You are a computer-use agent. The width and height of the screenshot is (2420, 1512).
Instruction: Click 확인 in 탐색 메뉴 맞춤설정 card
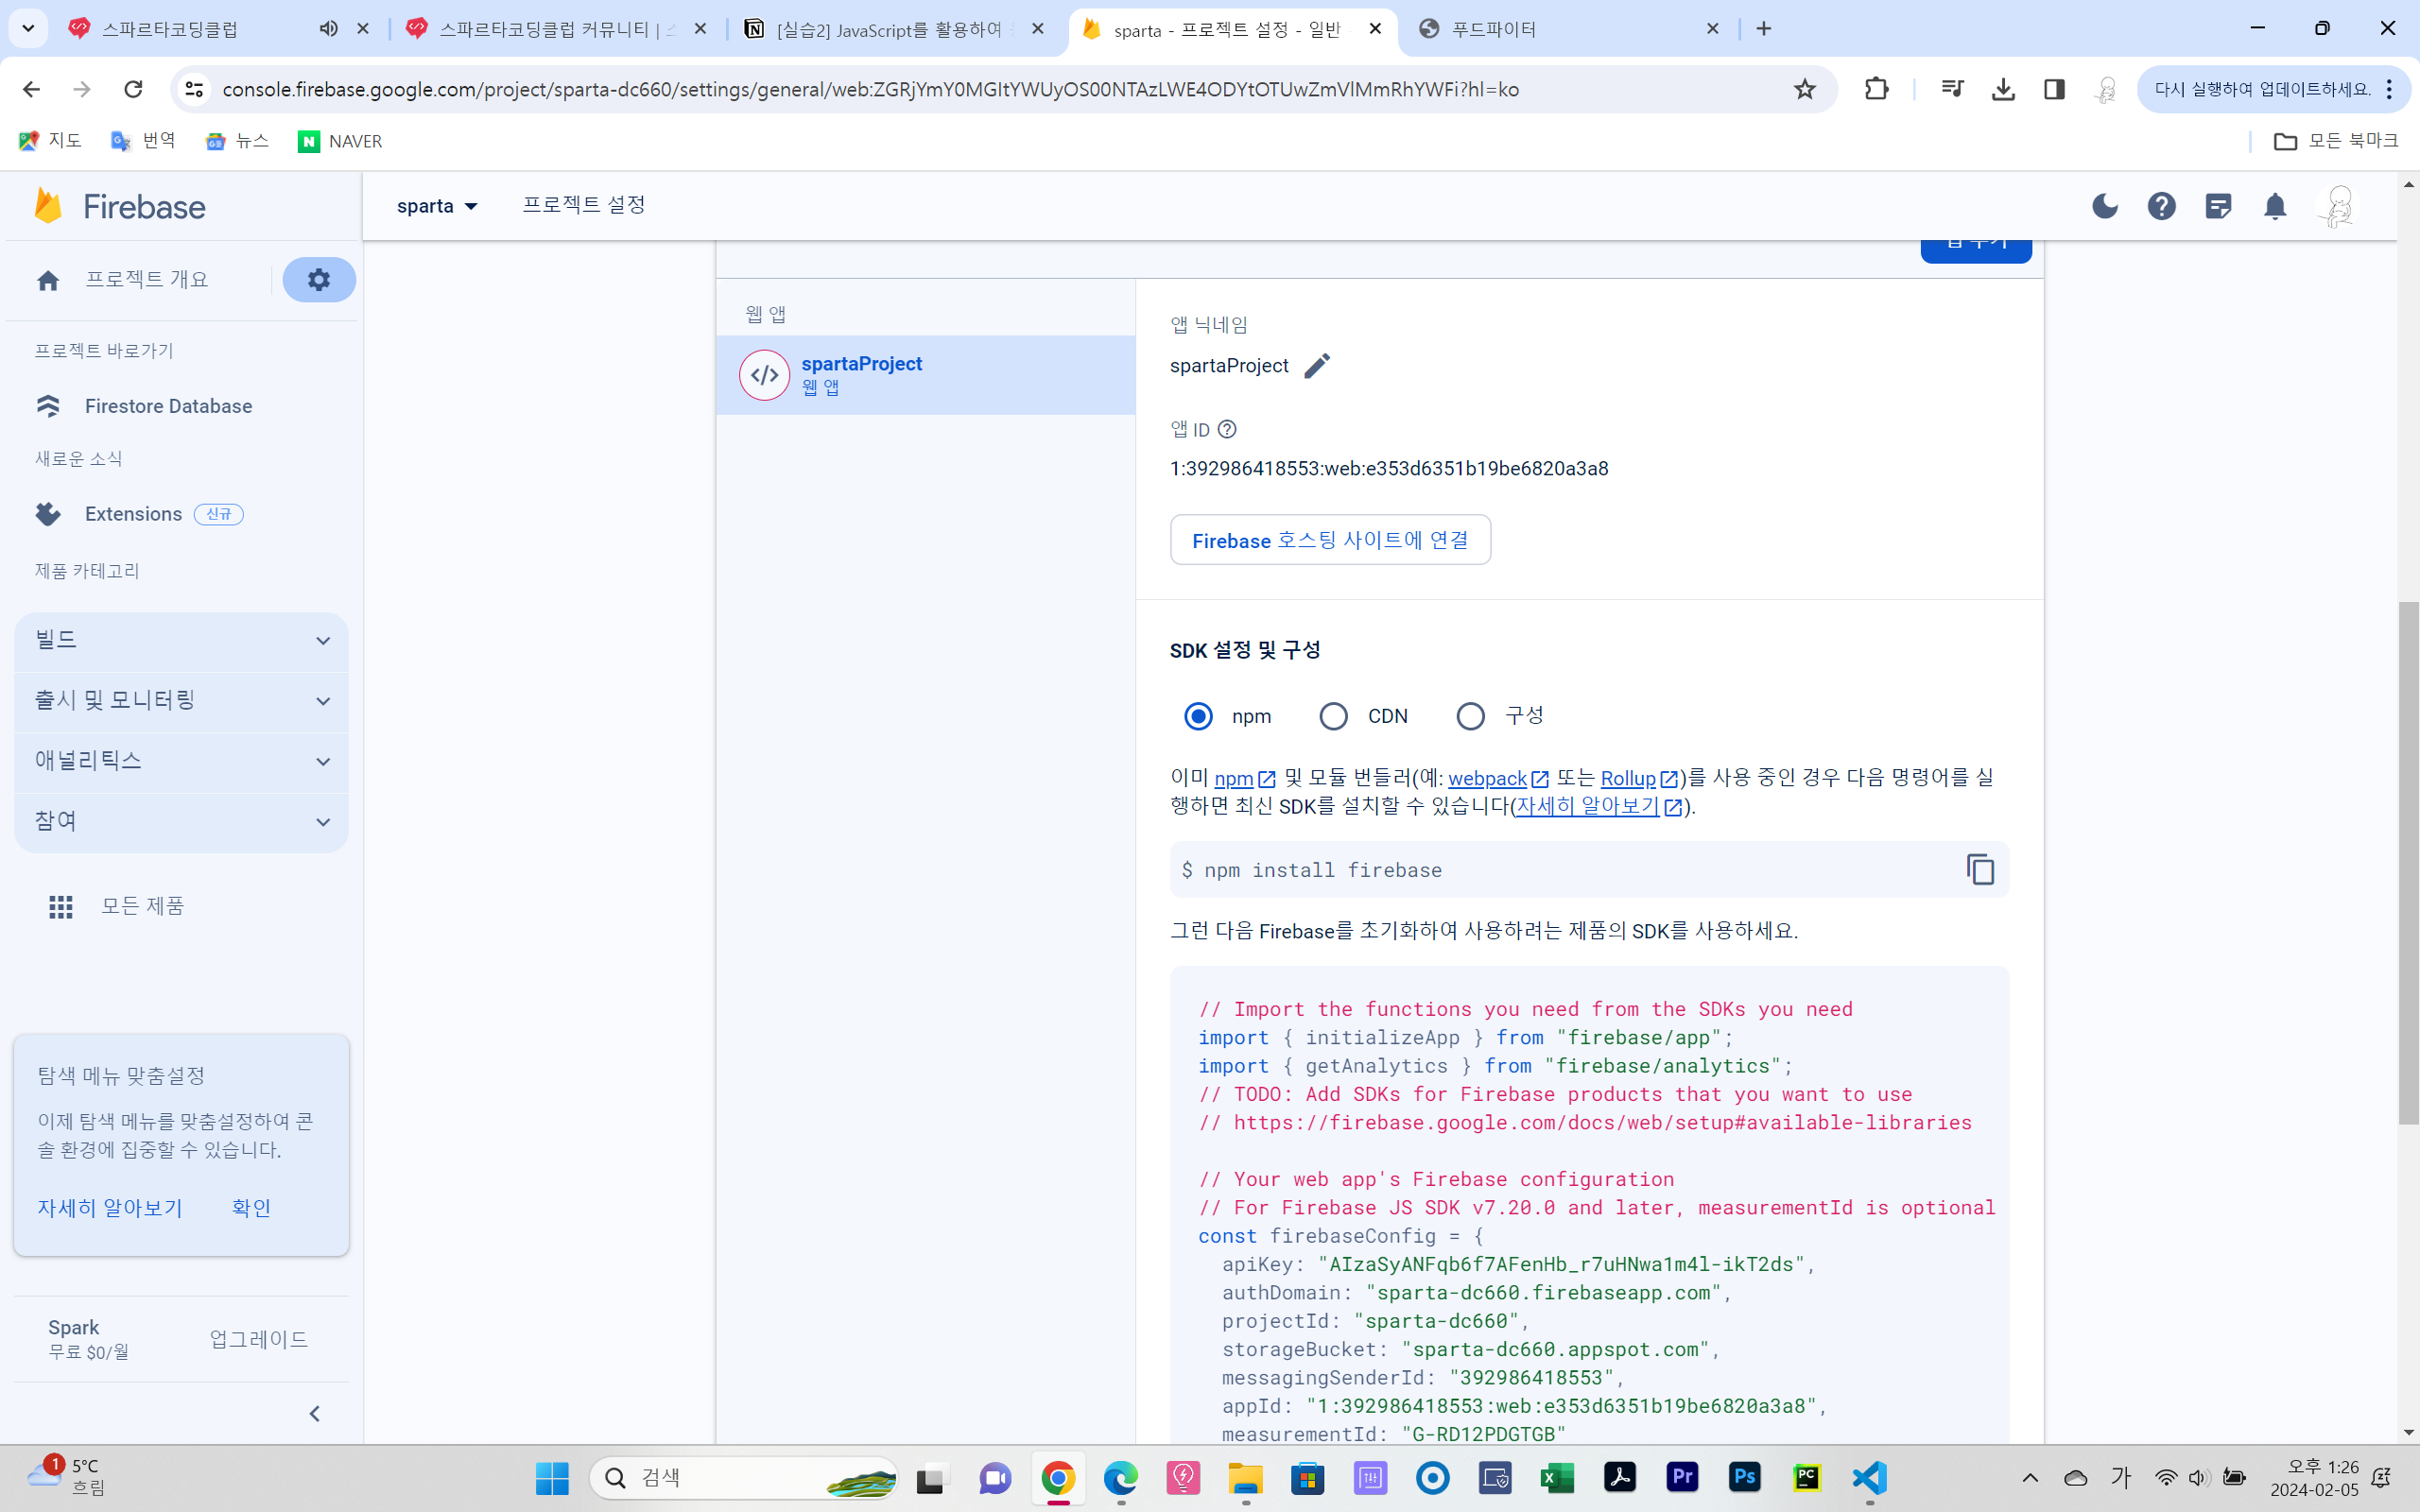coord(251,1208)
